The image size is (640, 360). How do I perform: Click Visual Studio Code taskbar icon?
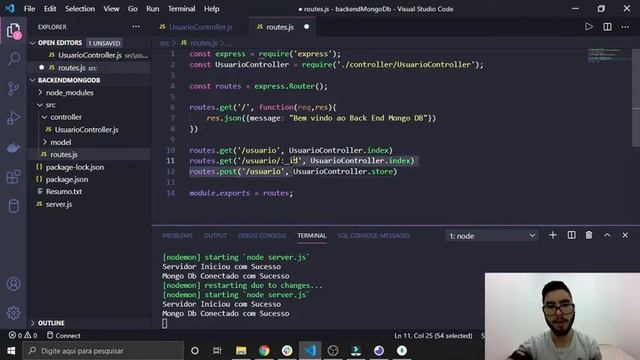310,351
